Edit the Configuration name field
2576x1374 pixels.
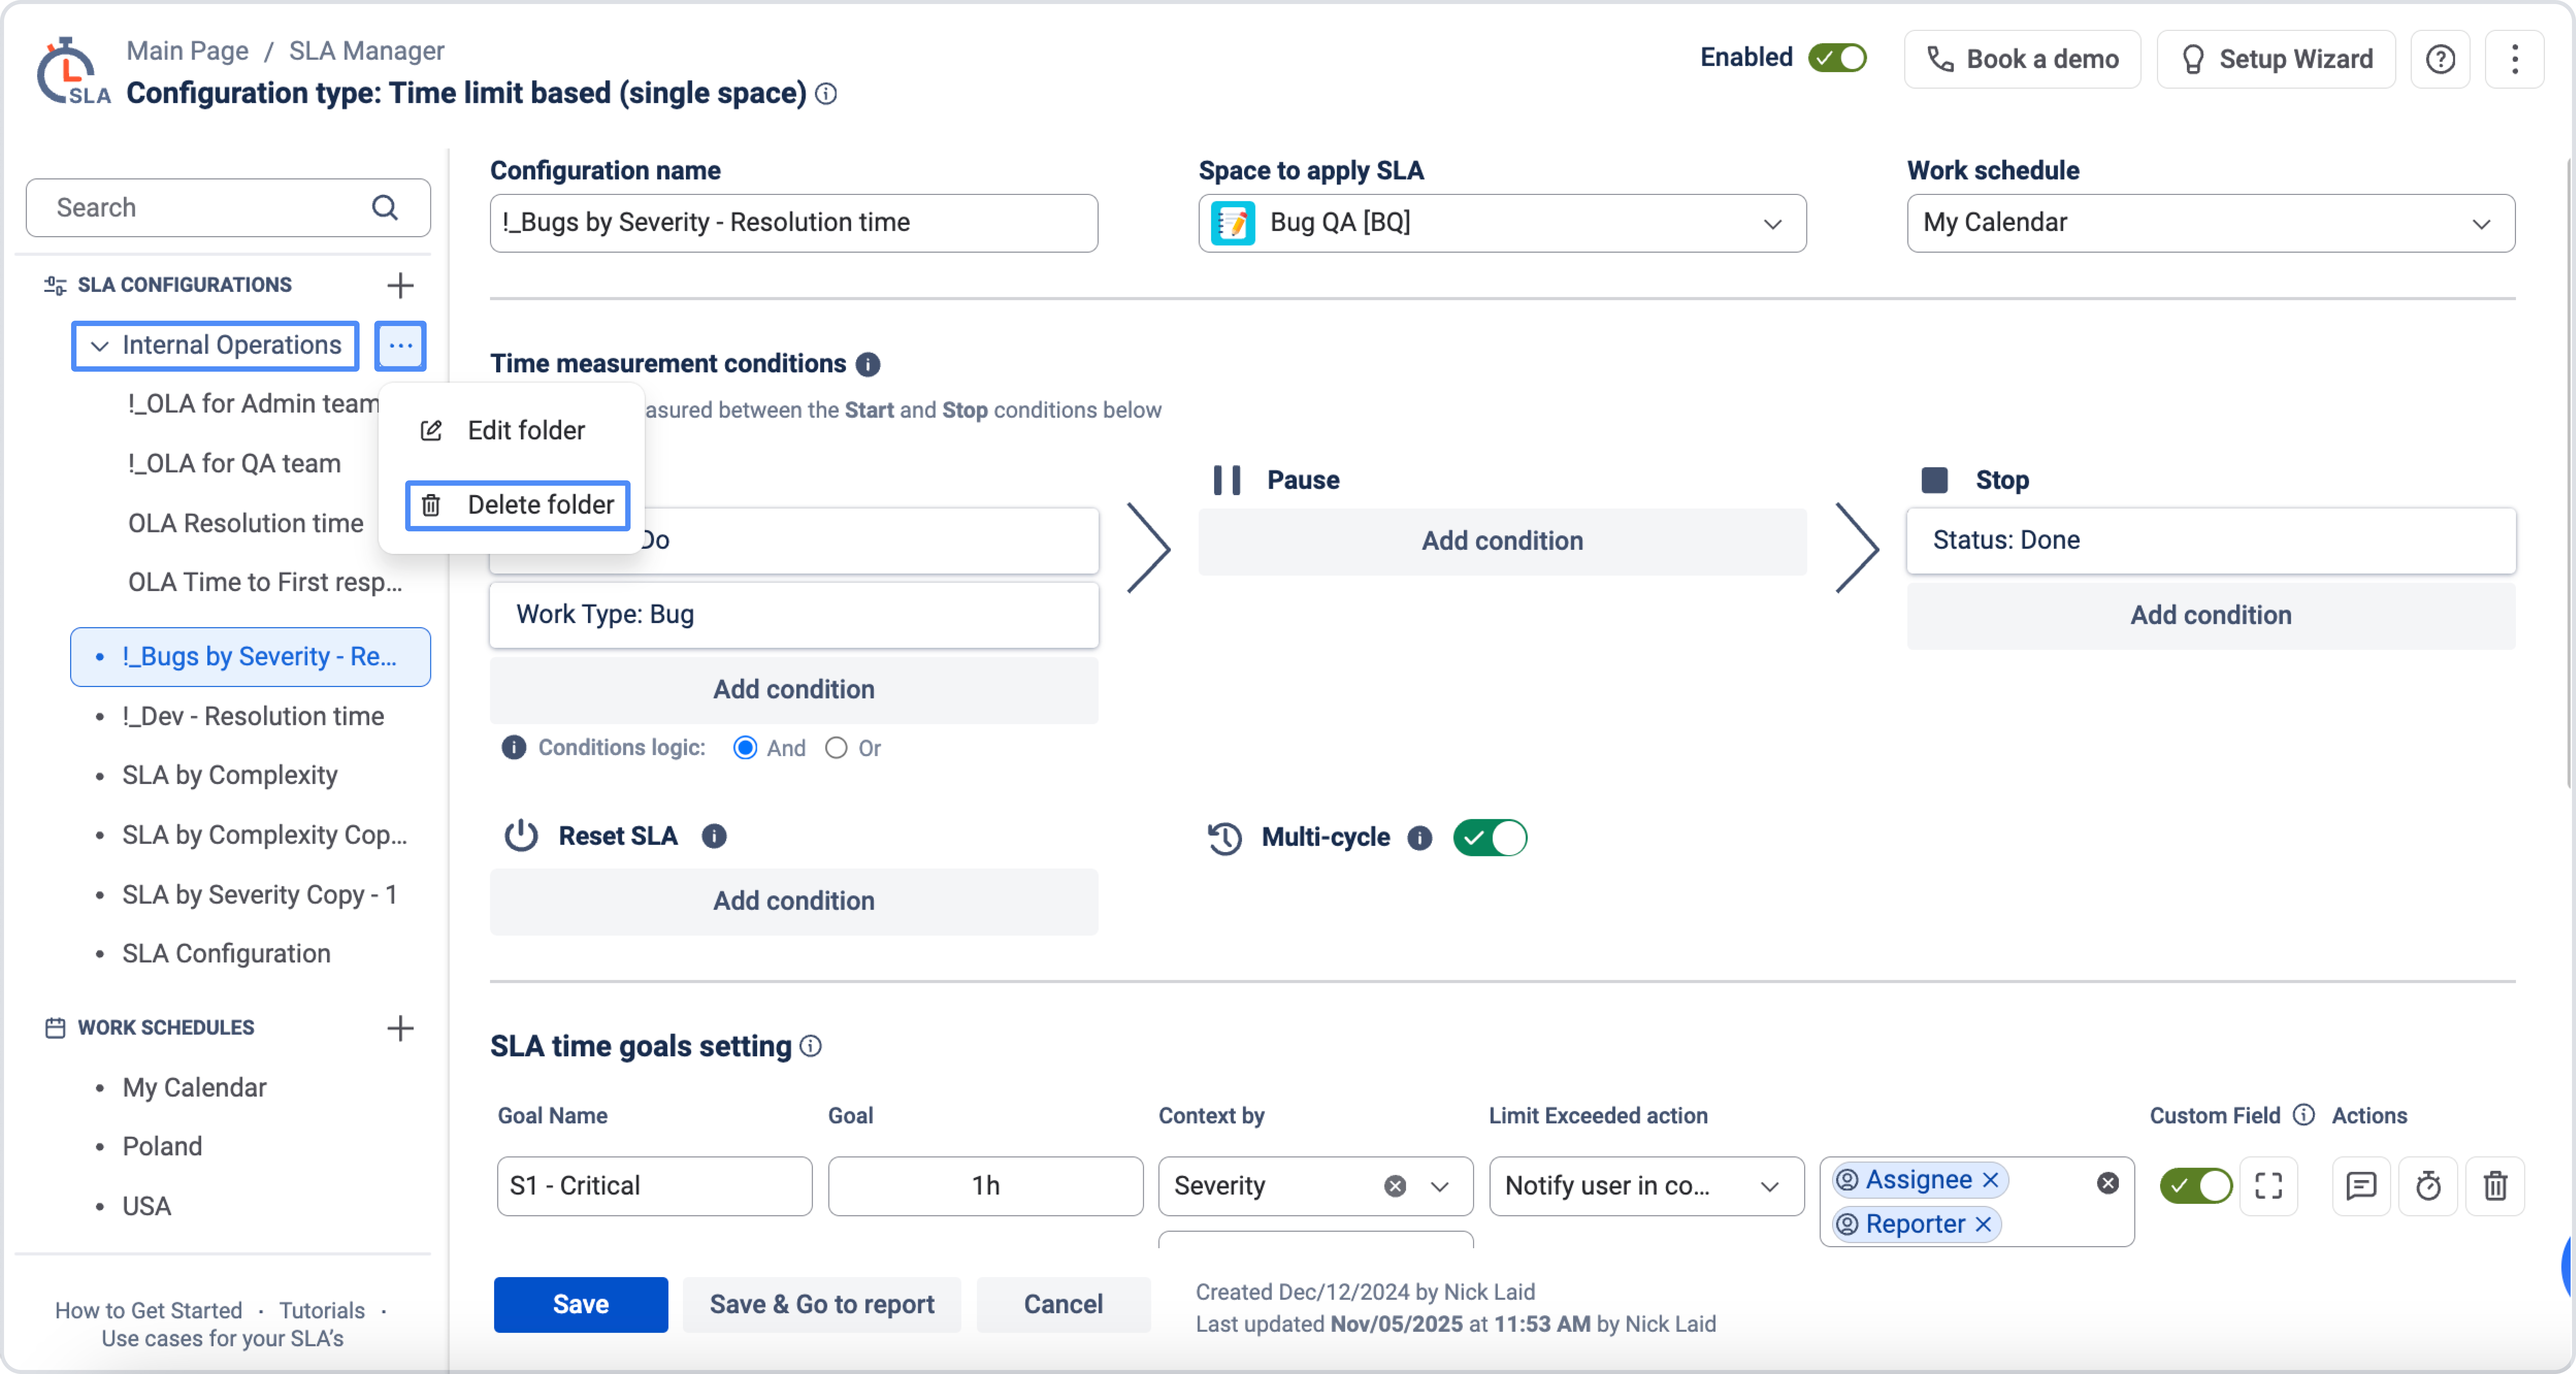pos(794,223)
